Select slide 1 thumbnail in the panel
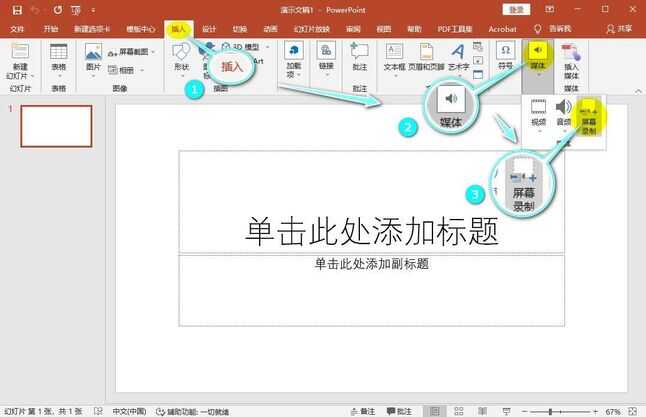Viewport: 646px width, 417px height. [56, 126]
